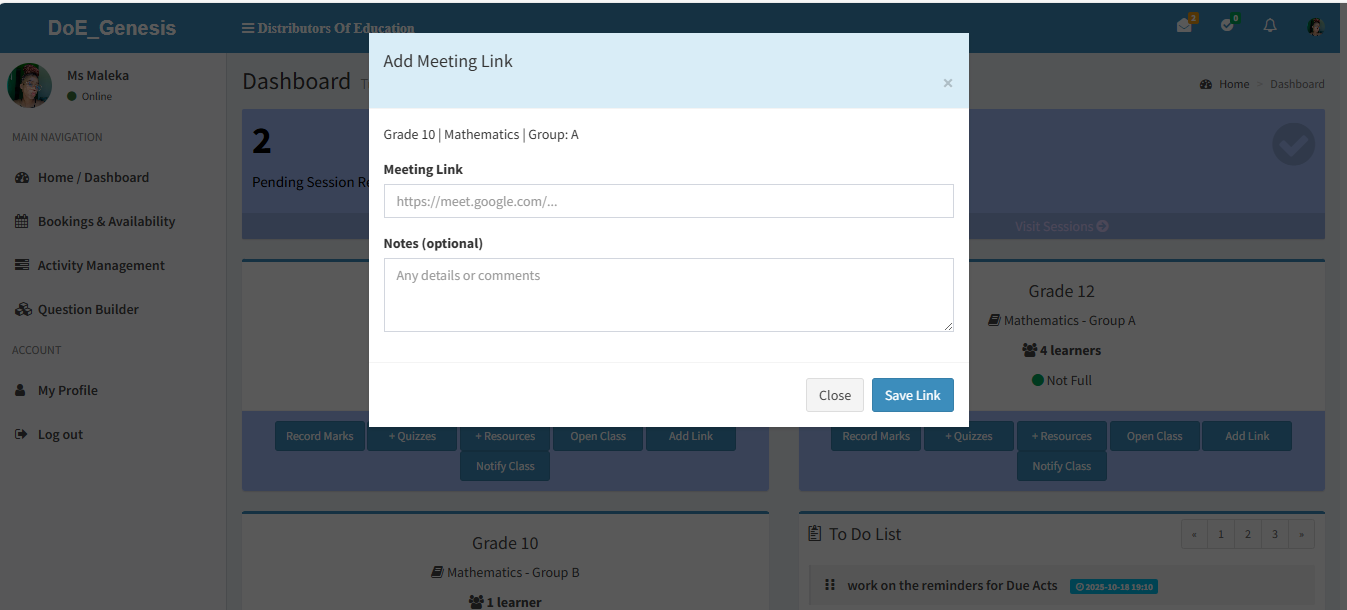Click Log out in the sidebar
1347x610 pixels.
[x=60, y=434]
